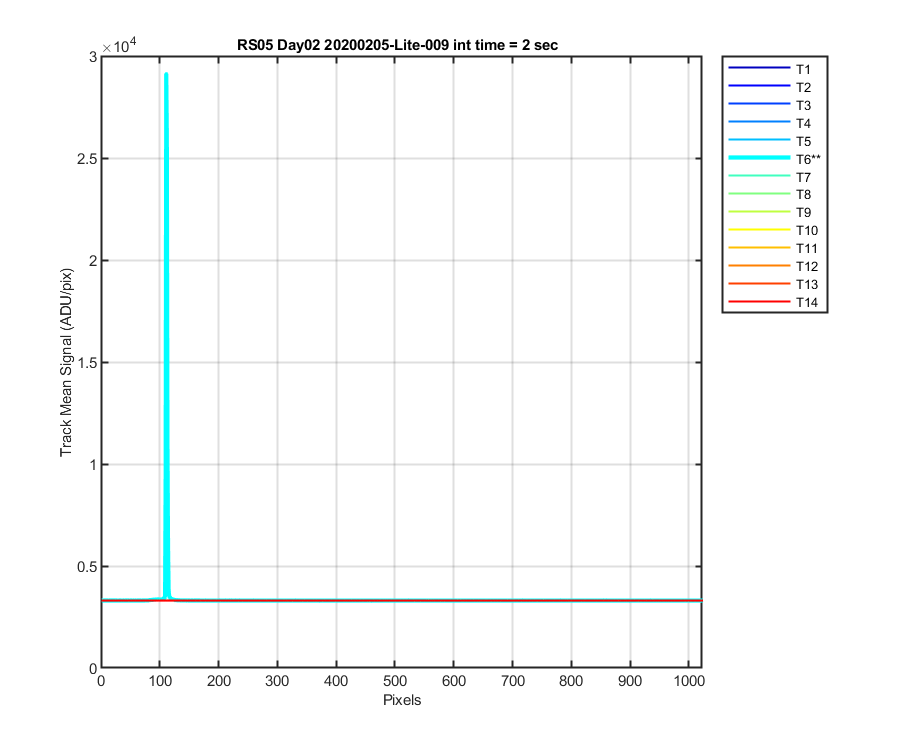Select the T13 legend entry
Viewport: 900px width, 750px height.
coord(773,285)
